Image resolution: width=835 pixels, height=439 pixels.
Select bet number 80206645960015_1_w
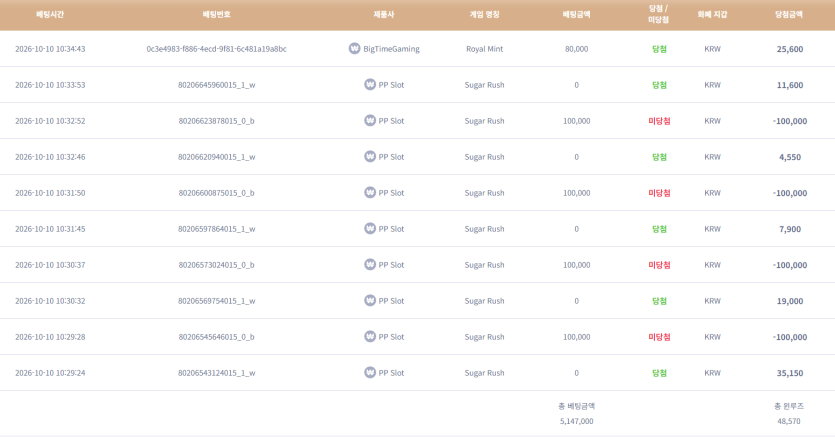point(217,85)
